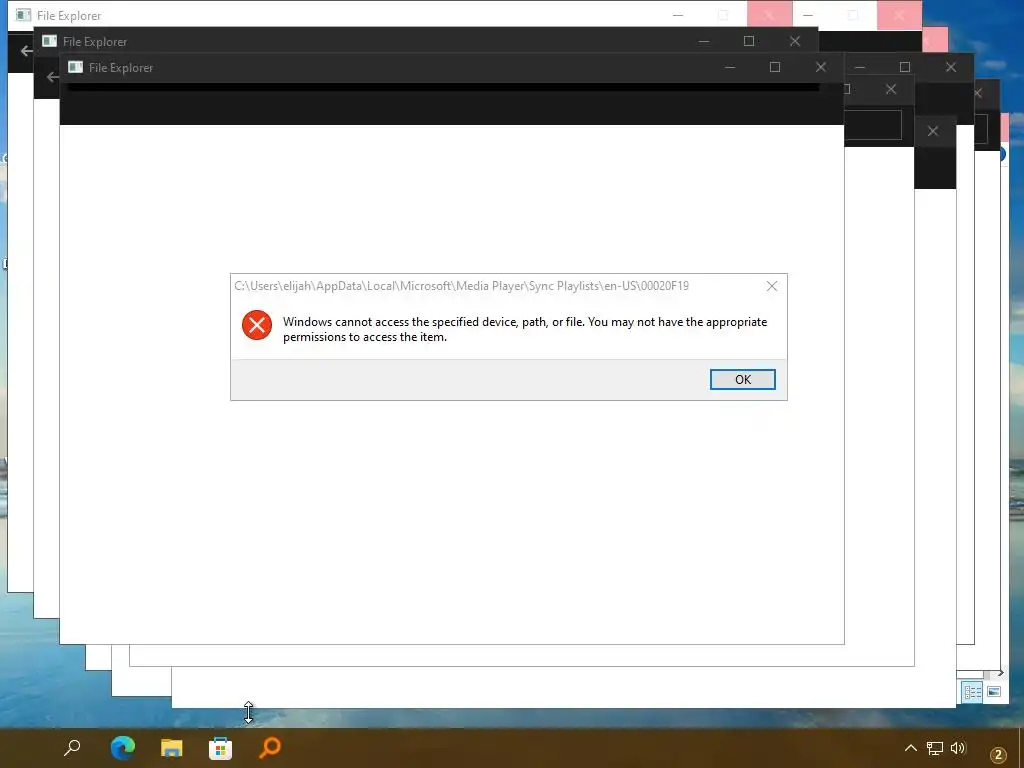This screenshot has height=768, width=1024.
Task: Open the notification center showing 2
Action: (x=998, y=755)
